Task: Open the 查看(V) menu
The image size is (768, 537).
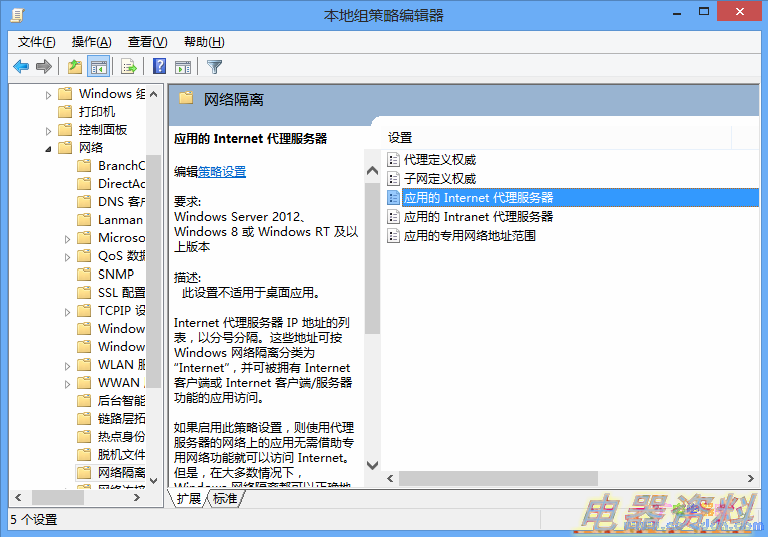Action: point(147,42)
